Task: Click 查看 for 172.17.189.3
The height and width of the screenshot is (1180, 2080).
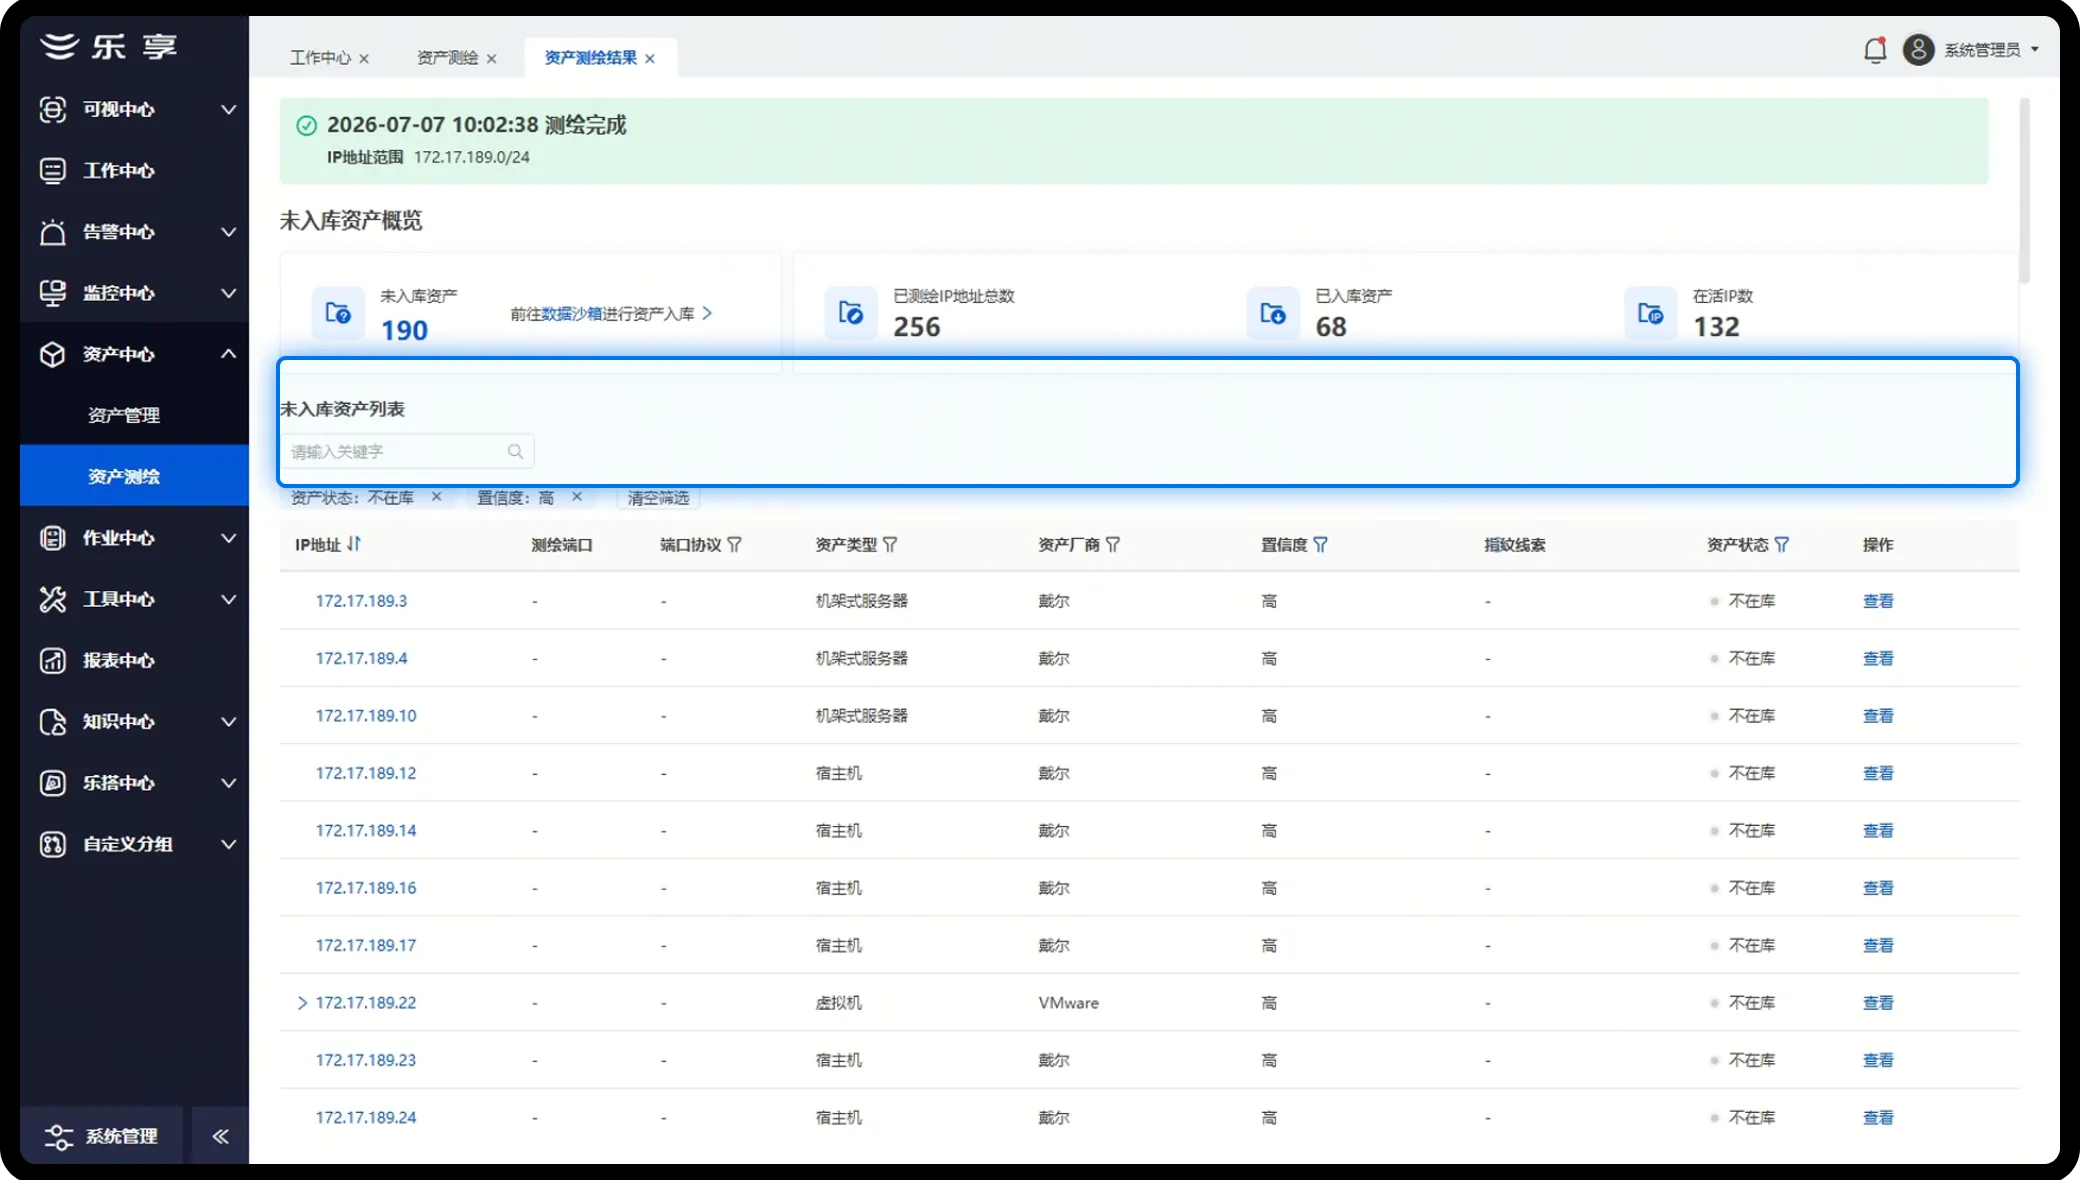Action: click(1878, 601)
